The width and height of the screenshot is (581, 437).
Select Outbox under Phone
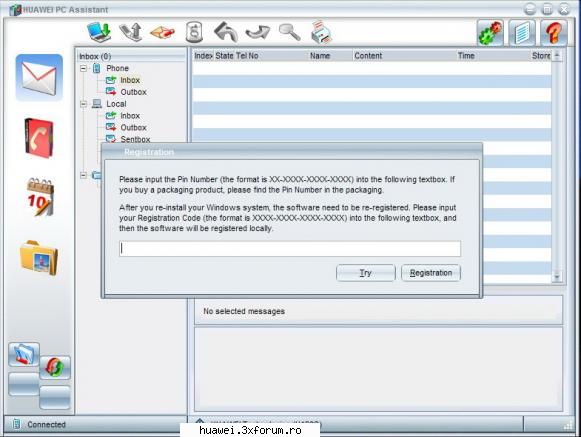133,92
